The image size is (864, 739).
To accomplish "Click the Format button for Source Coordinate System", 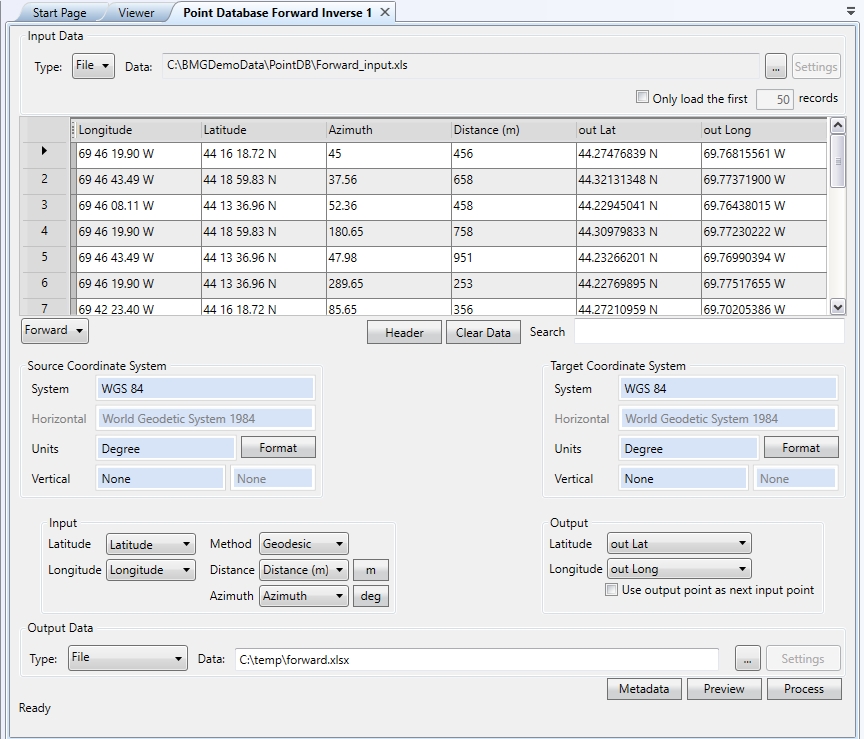I will [x=278, y=448].
